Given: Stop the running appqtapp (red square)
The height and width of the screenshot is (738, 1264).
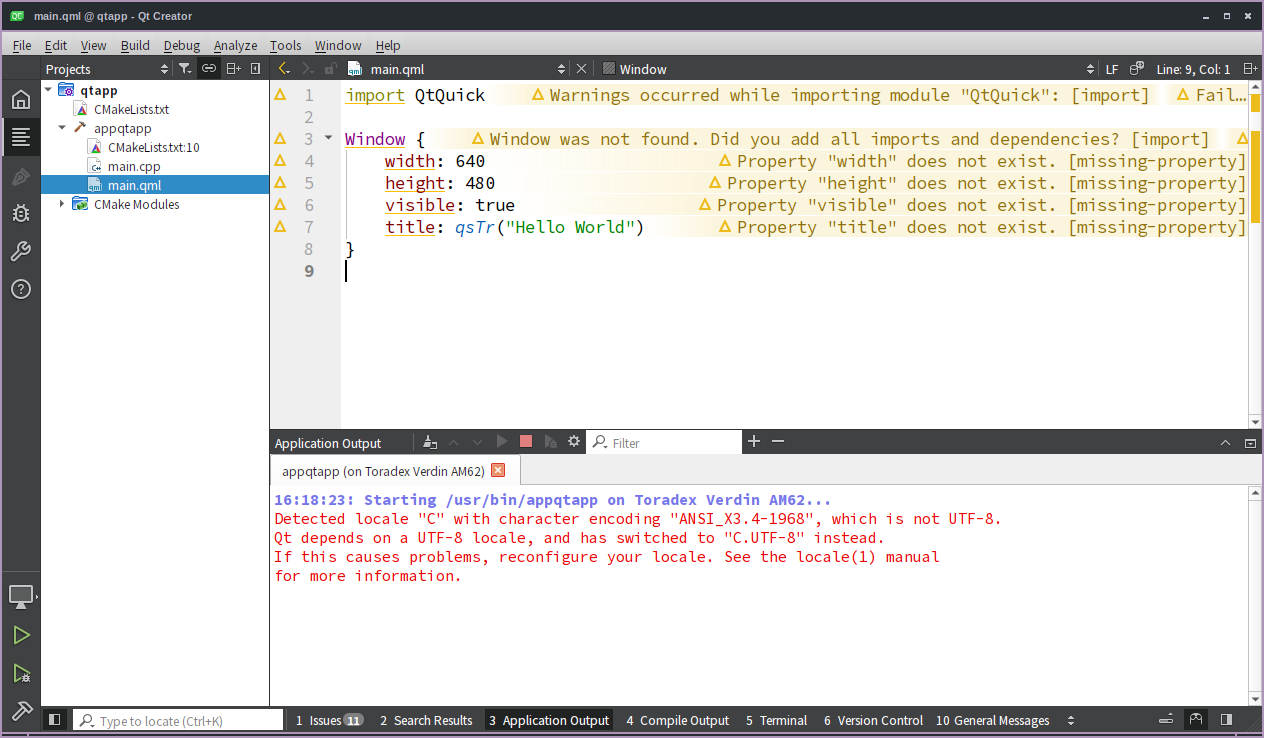Looking at the screenshot, I should (x=525, y=441).
